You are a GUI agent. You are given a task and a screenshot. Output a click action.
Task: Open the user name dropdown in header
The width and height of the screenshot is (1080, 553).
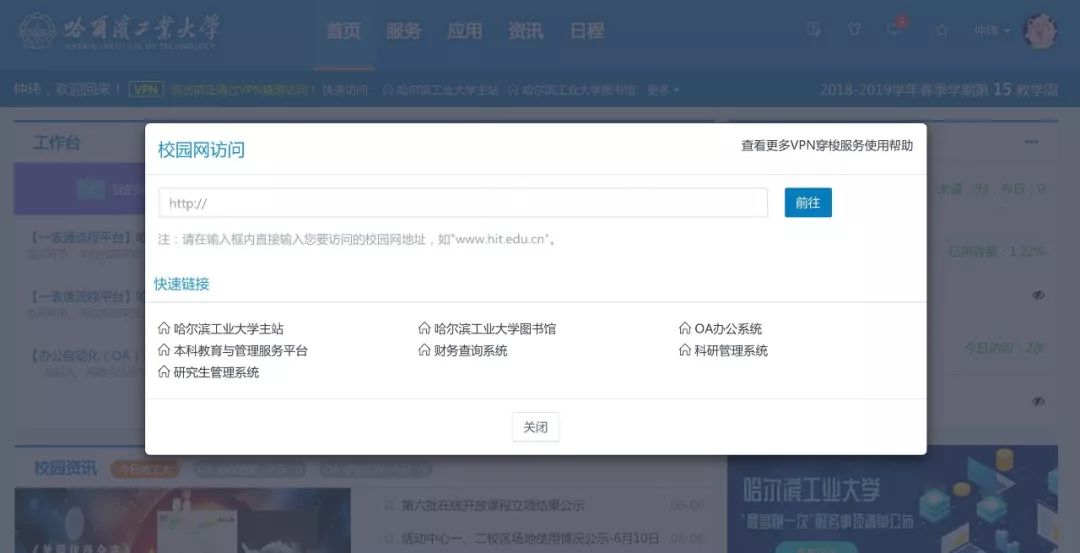tap(992, 31)
